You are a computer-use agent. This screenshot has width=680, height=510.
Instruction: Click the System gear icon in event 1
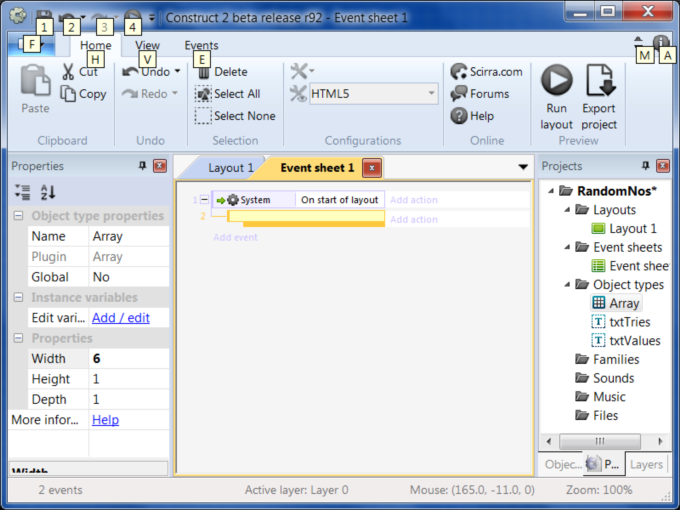pos(233,200)
